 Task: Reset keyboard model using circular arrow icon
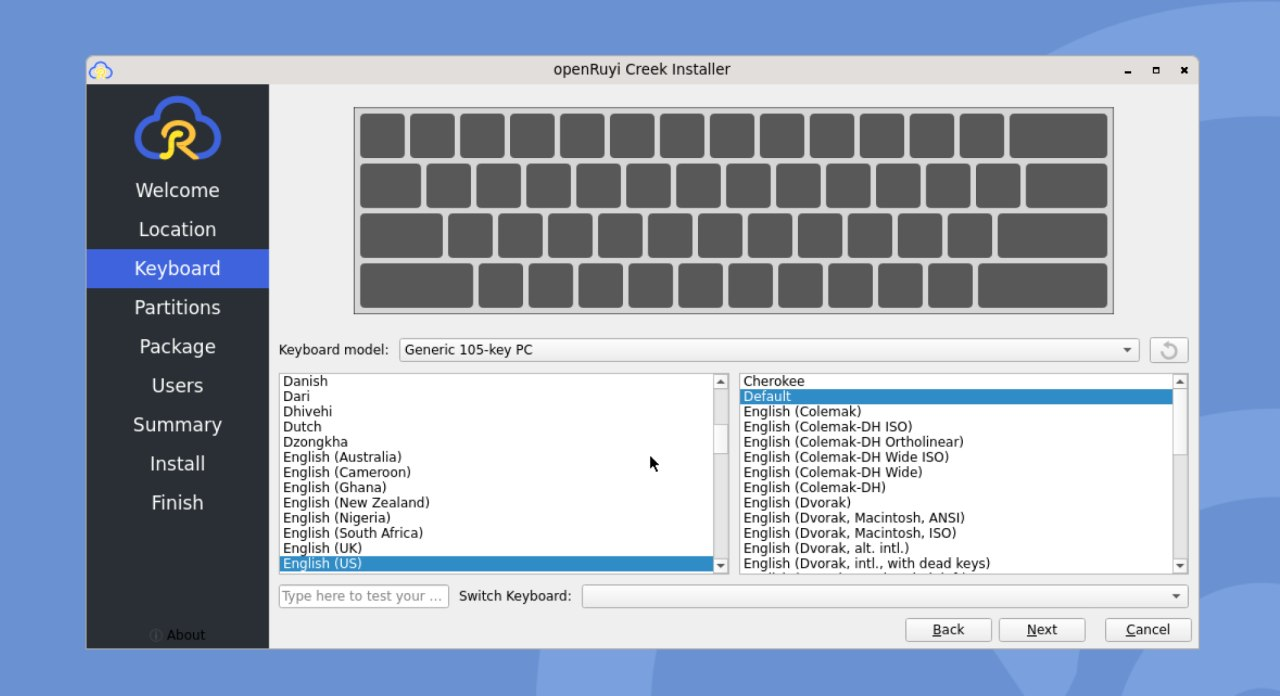pyautogui.click(x=1168, y=349)
